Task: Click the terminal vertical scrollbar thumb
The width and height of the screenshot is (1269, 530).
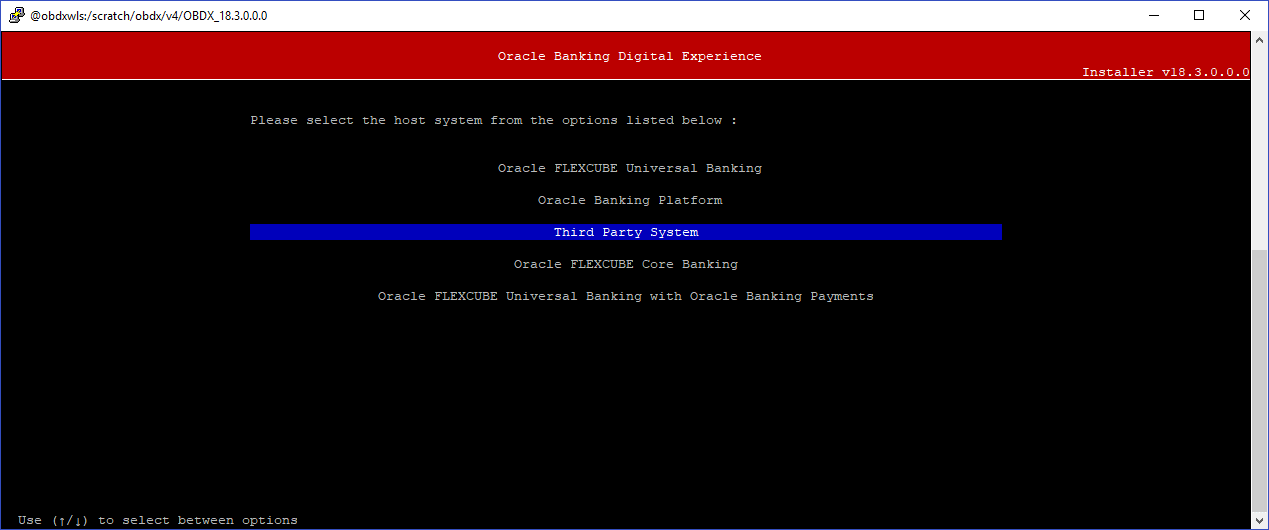Action: [1259, 380]
